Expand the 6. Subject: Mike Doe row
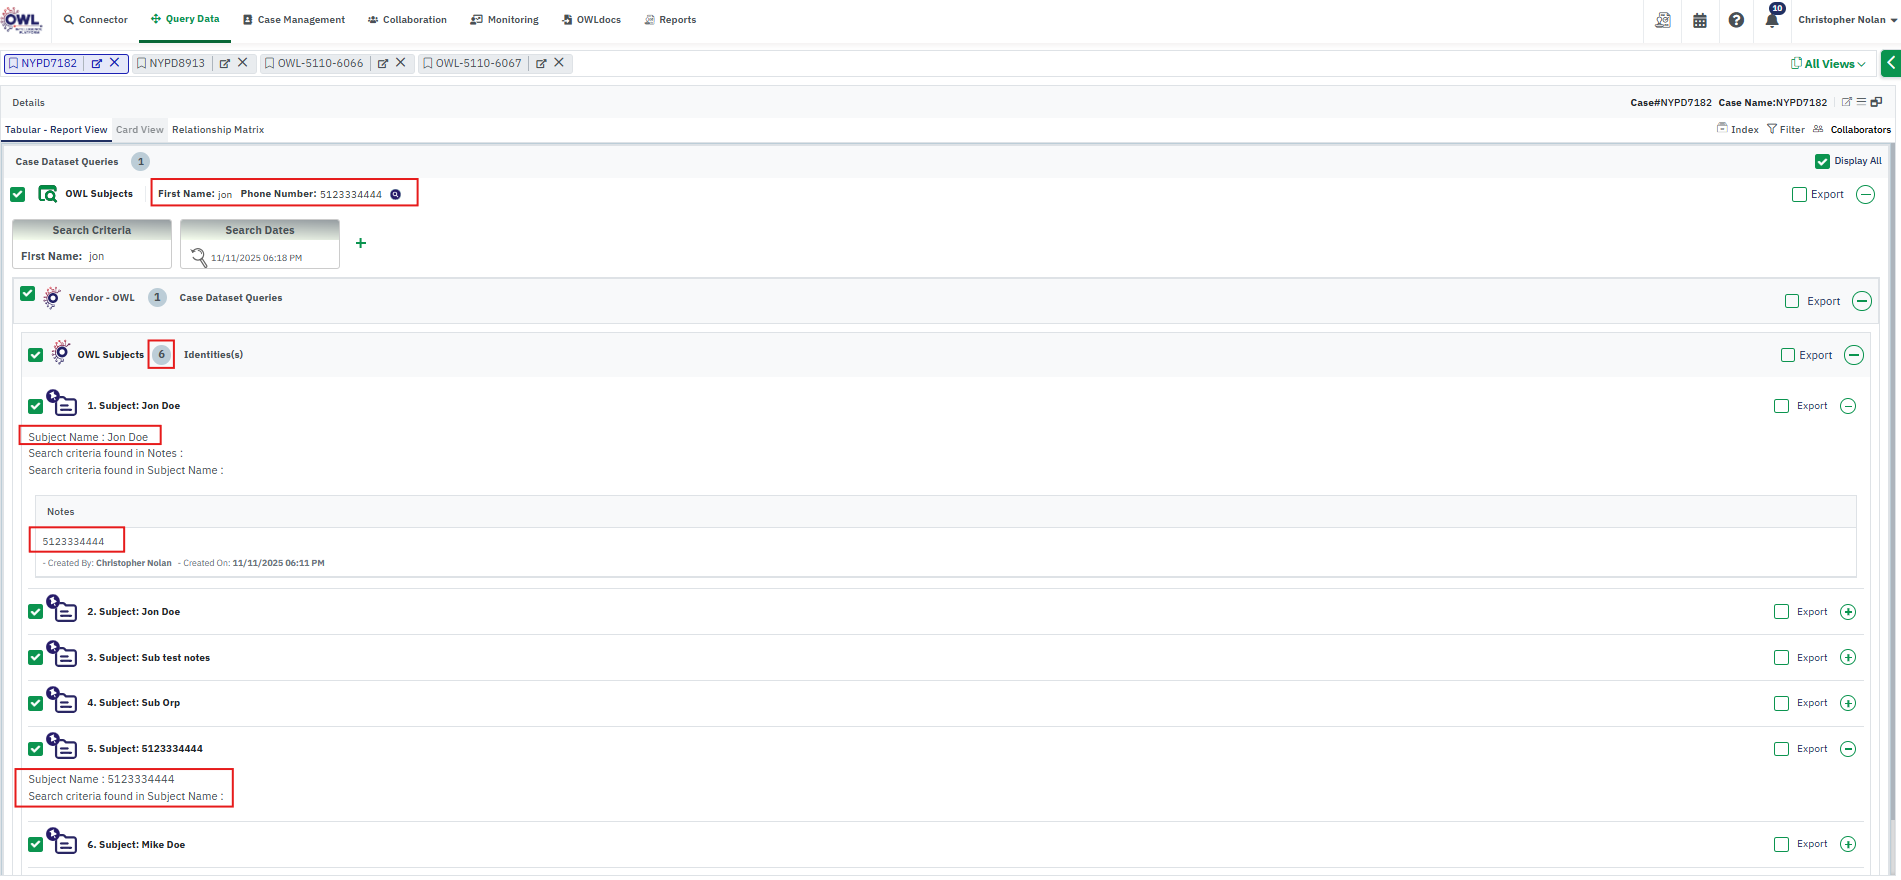Image resolution: width=1901 pixels, height=880 pixels. coord(1848,844)
